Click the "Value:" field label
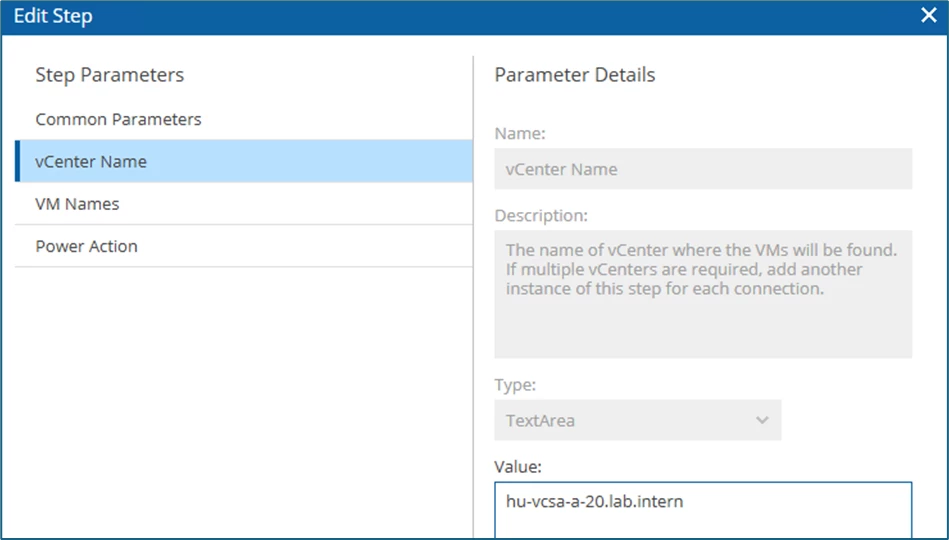This screenshot has width=949, height=540. (x=518, y=466)
